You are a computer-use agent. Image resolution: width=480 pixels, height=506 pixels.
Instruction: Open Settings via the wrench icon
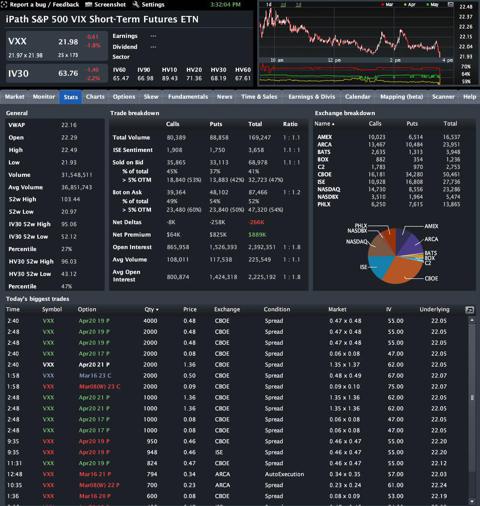(x=136, y=4)
